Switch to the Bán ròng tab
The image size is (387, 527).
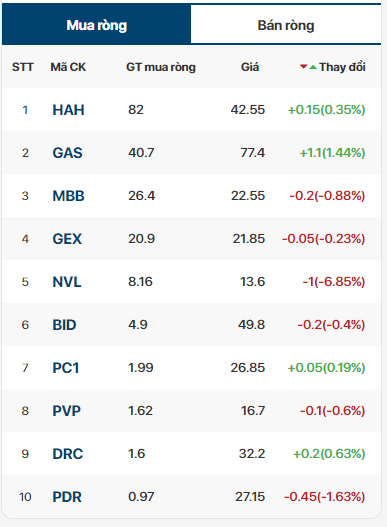(x=286, y=26)
